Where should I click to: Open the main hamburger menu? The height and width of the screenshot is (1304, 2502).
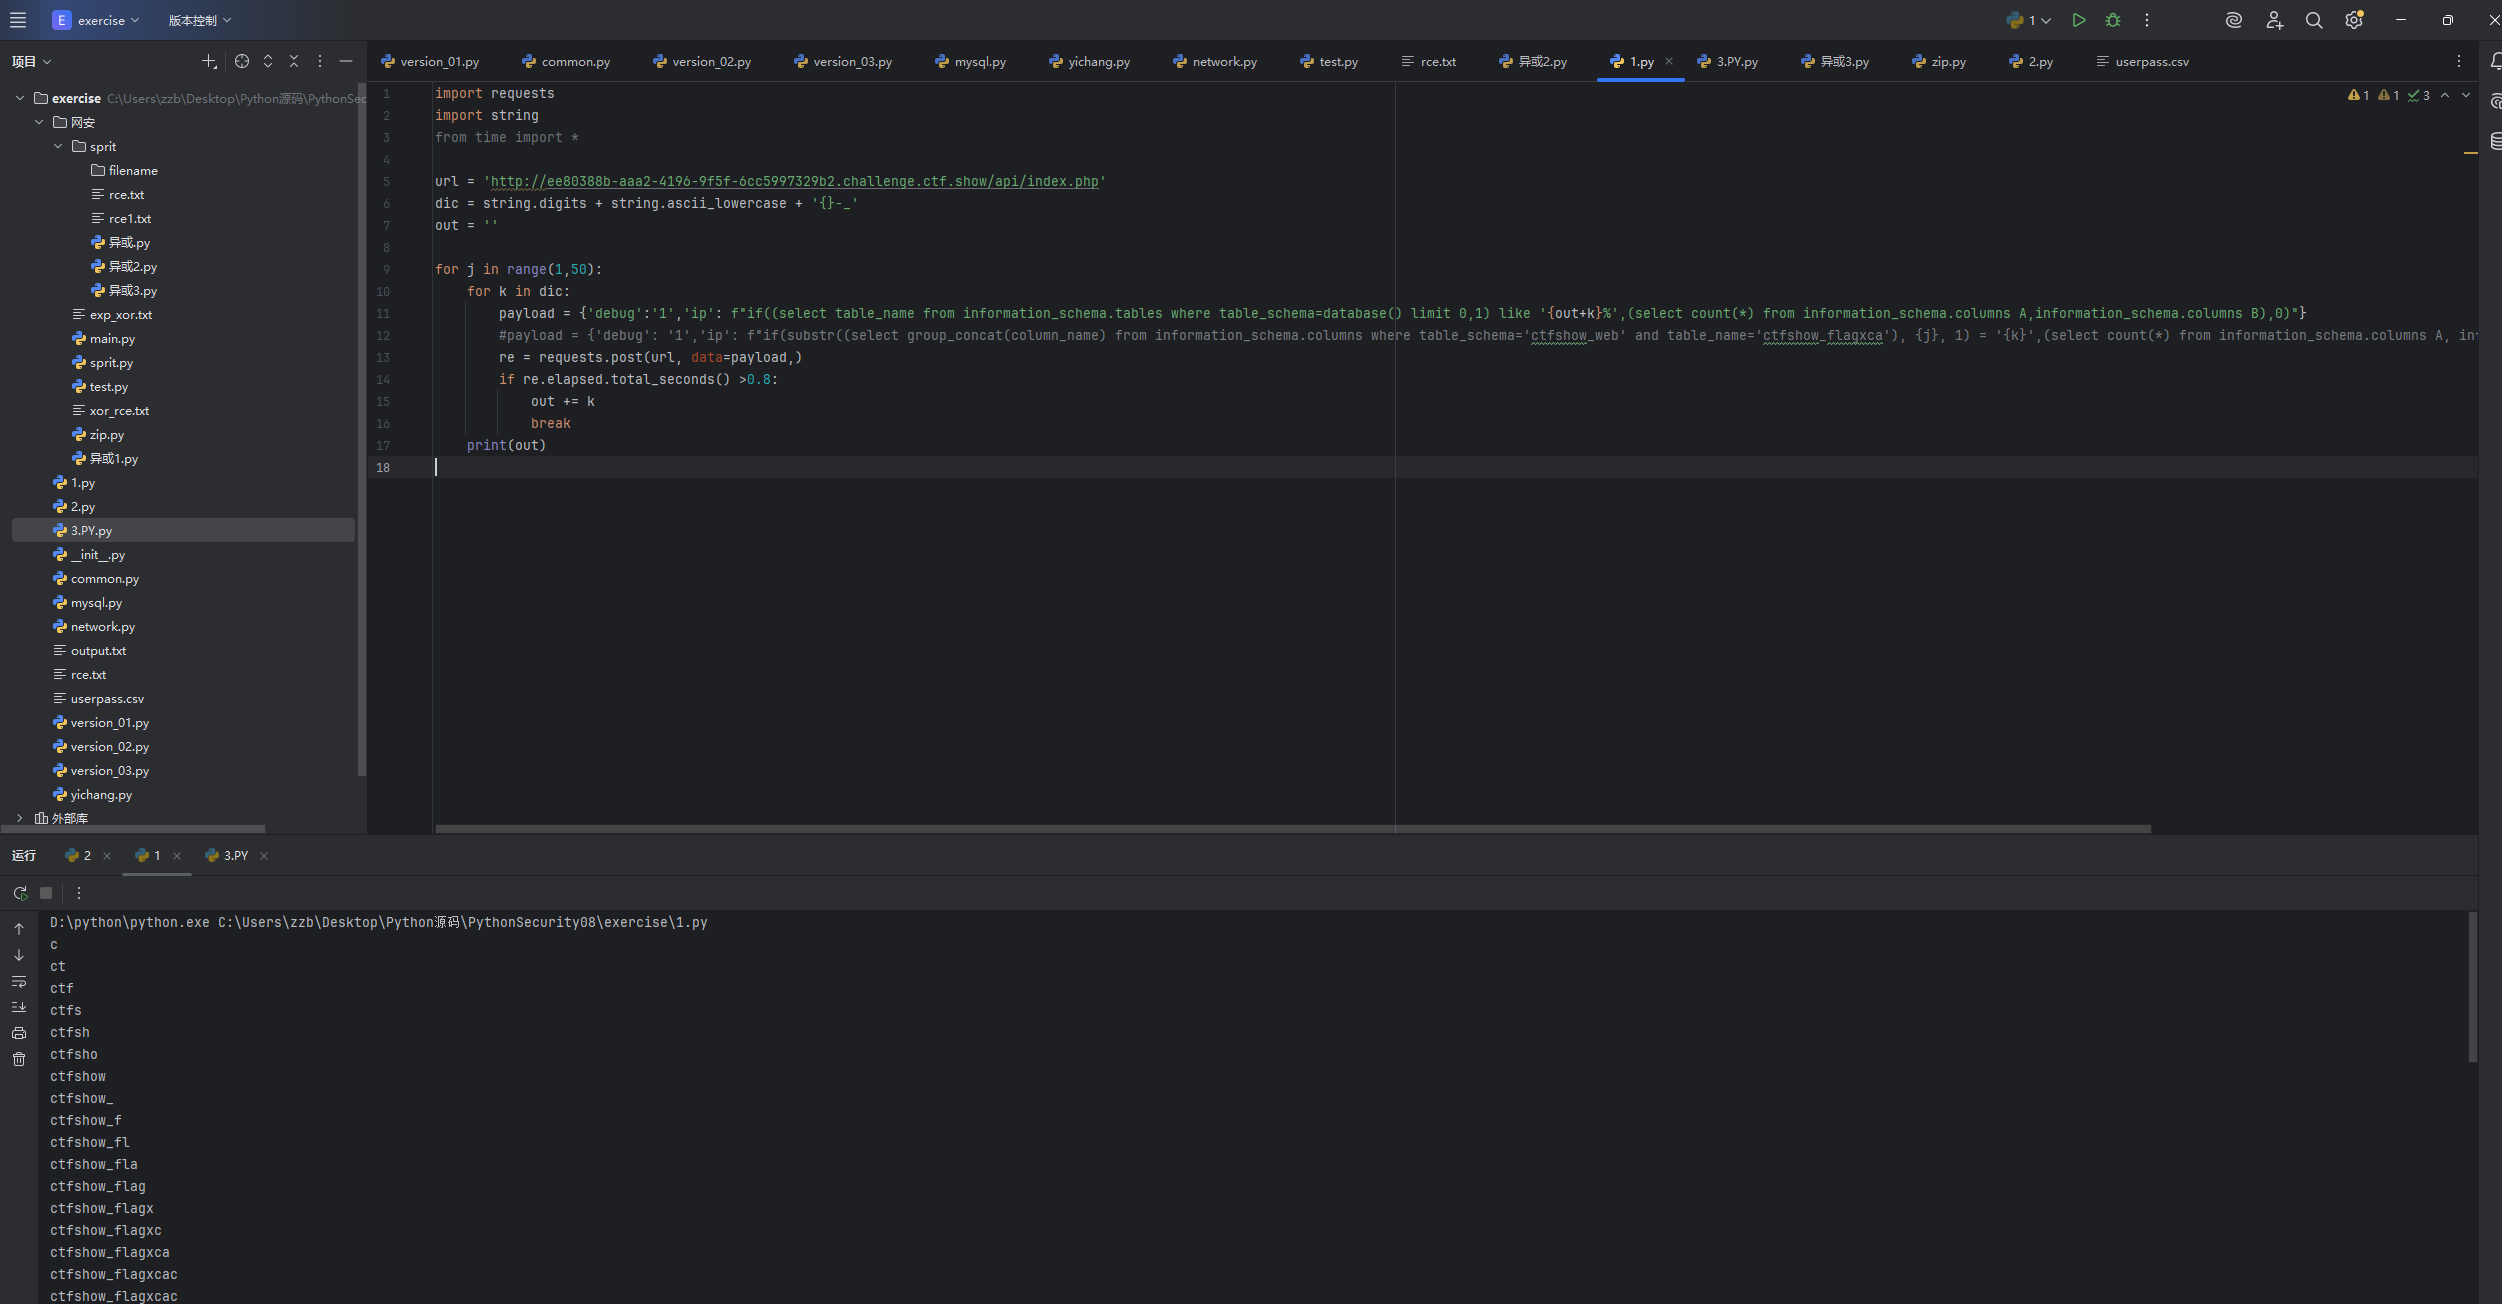pyautogui.click(x=18, y=20)
